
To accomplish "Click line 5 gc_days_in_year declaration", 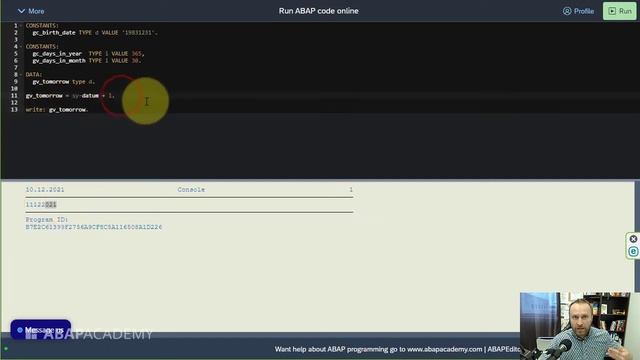I will (89, 53).
